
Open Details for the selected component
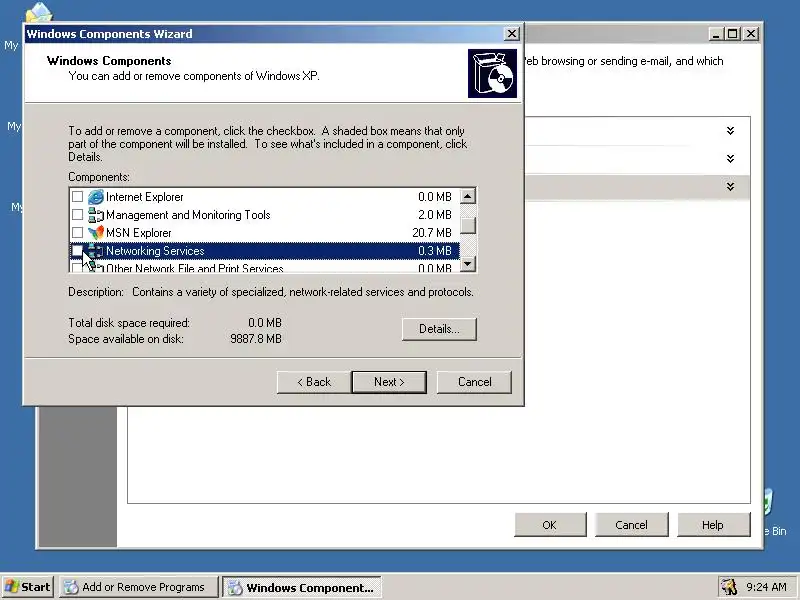(439, 329)
